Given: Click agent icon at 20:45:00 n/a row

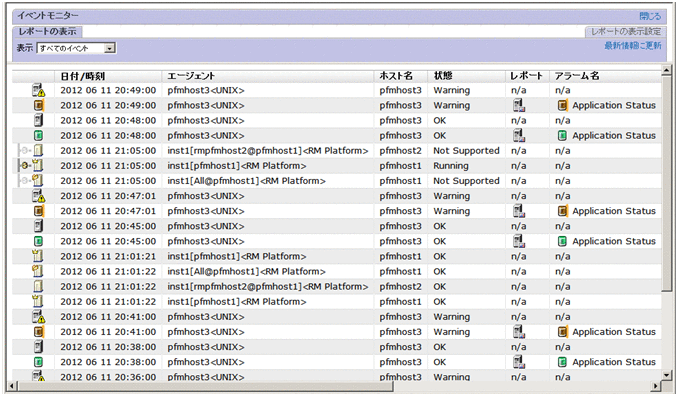Looking at the screenshot, I should point(38,226).
